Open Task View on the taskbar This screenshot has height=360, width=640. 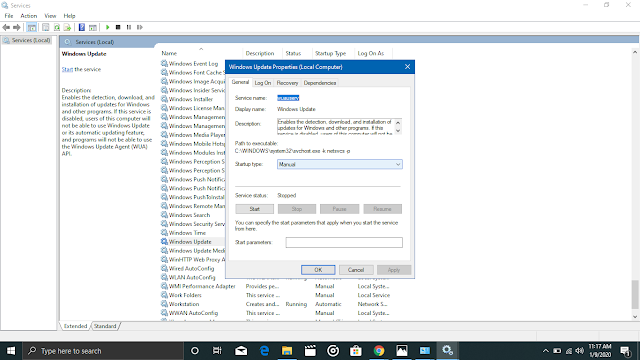click(217, 351)
